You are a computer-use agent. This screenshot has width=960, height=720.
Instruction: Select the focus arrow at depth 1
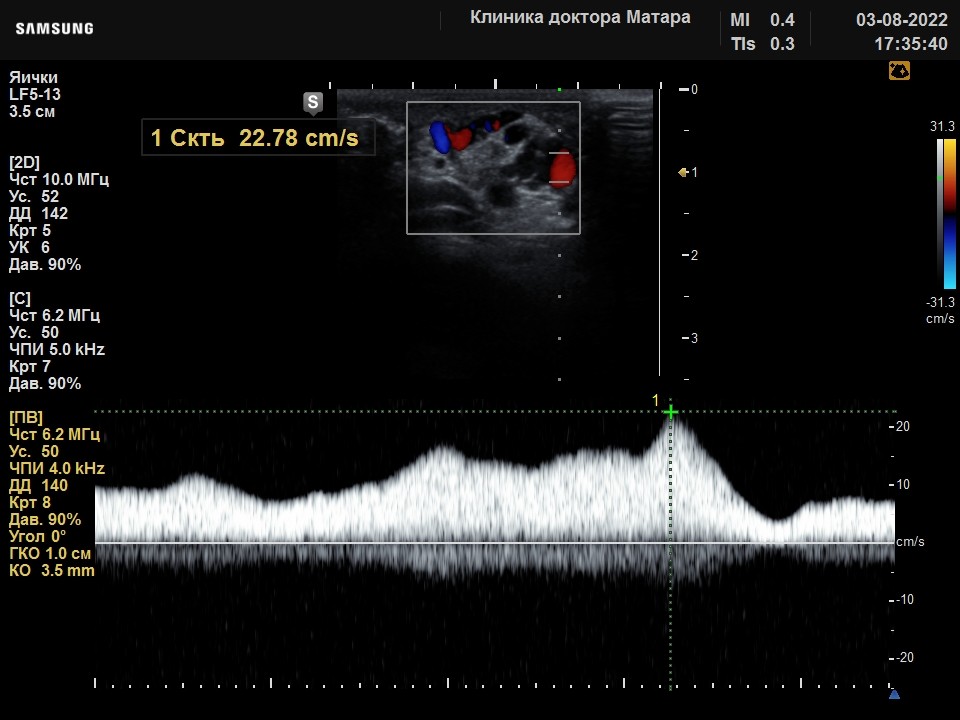683,173
